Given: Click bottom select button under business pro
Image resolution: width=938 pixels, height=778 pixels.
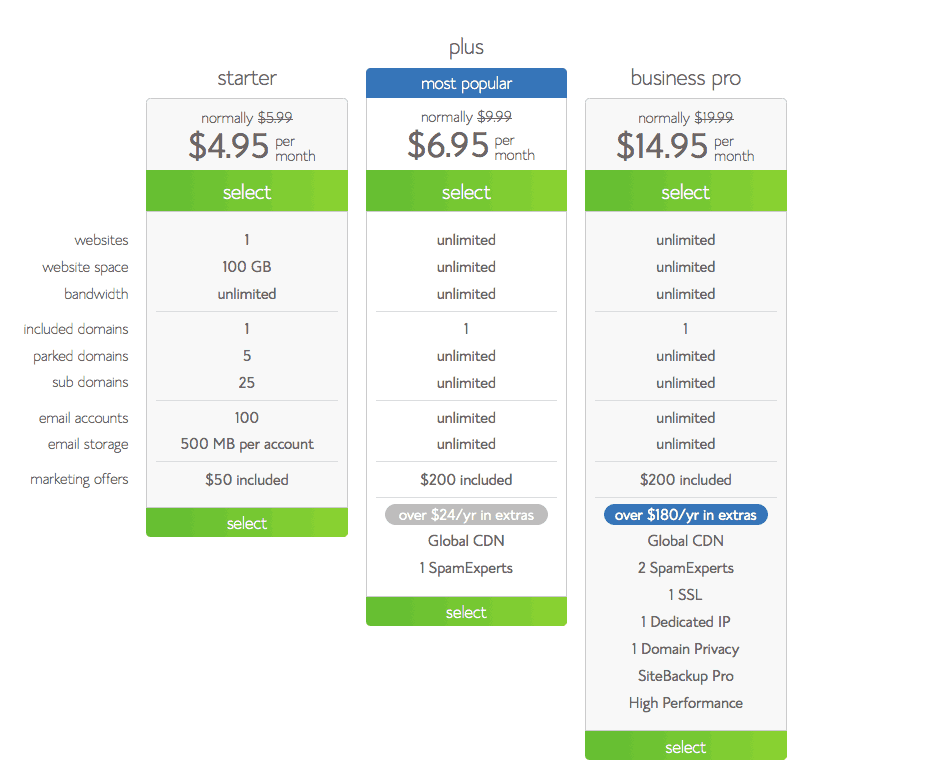Looking at the screenshot, I should pos(686,746).
